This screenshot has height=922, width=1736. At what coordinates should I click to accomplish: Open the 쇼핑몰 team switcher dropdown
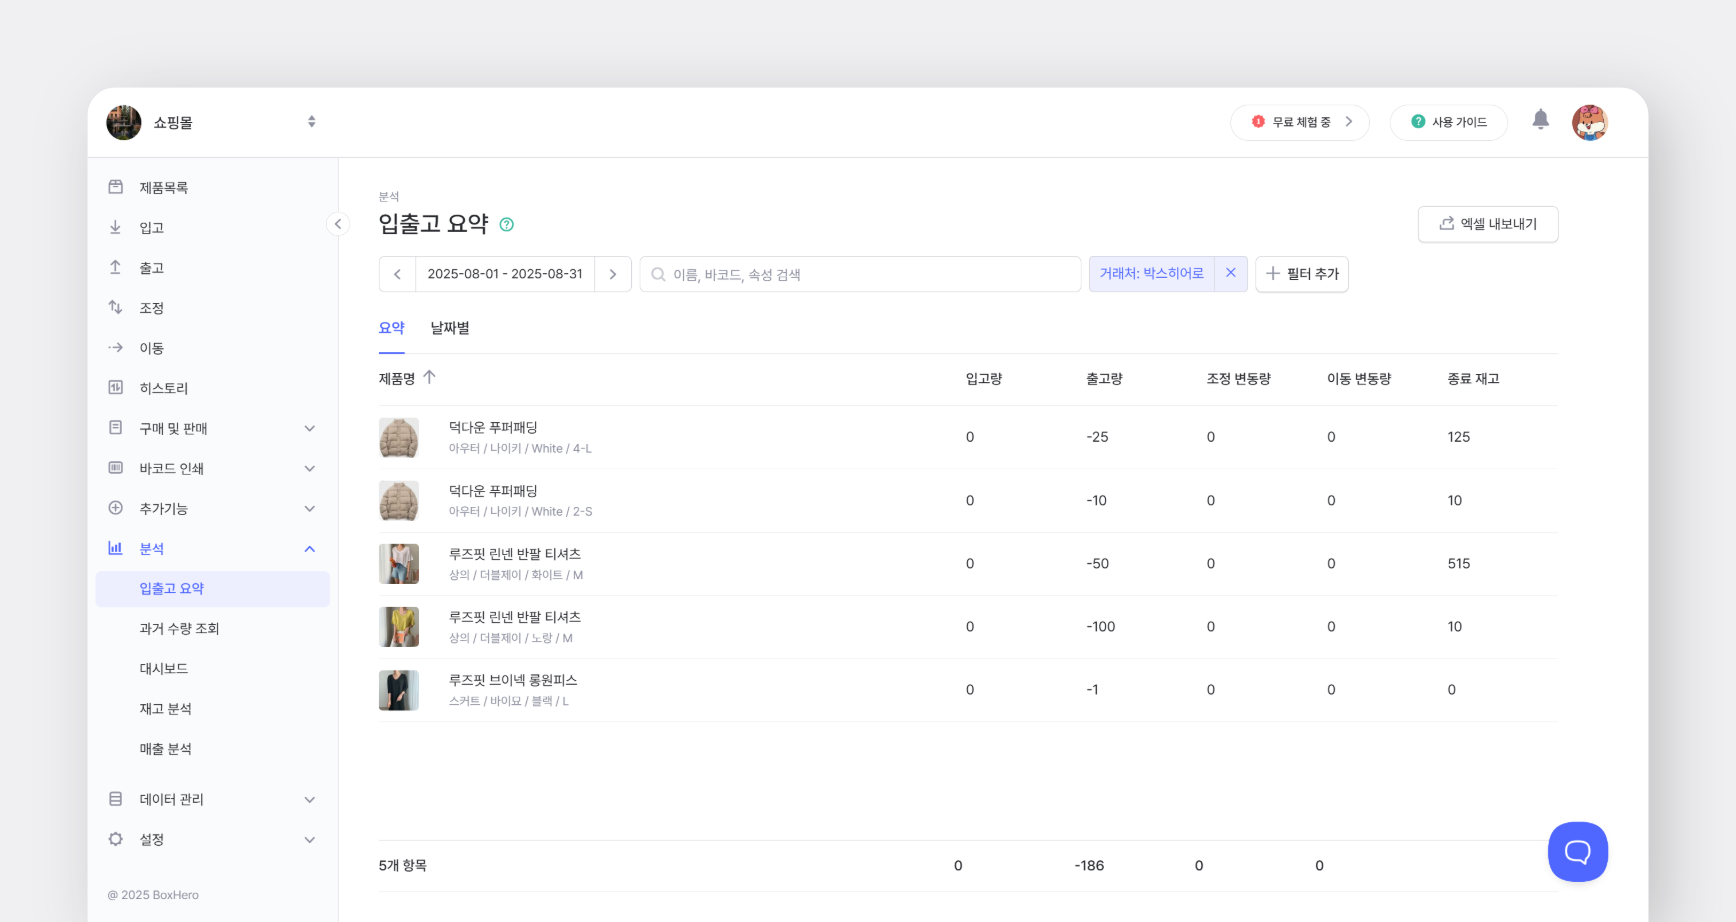pyautogui.click(x=311, y=122)
